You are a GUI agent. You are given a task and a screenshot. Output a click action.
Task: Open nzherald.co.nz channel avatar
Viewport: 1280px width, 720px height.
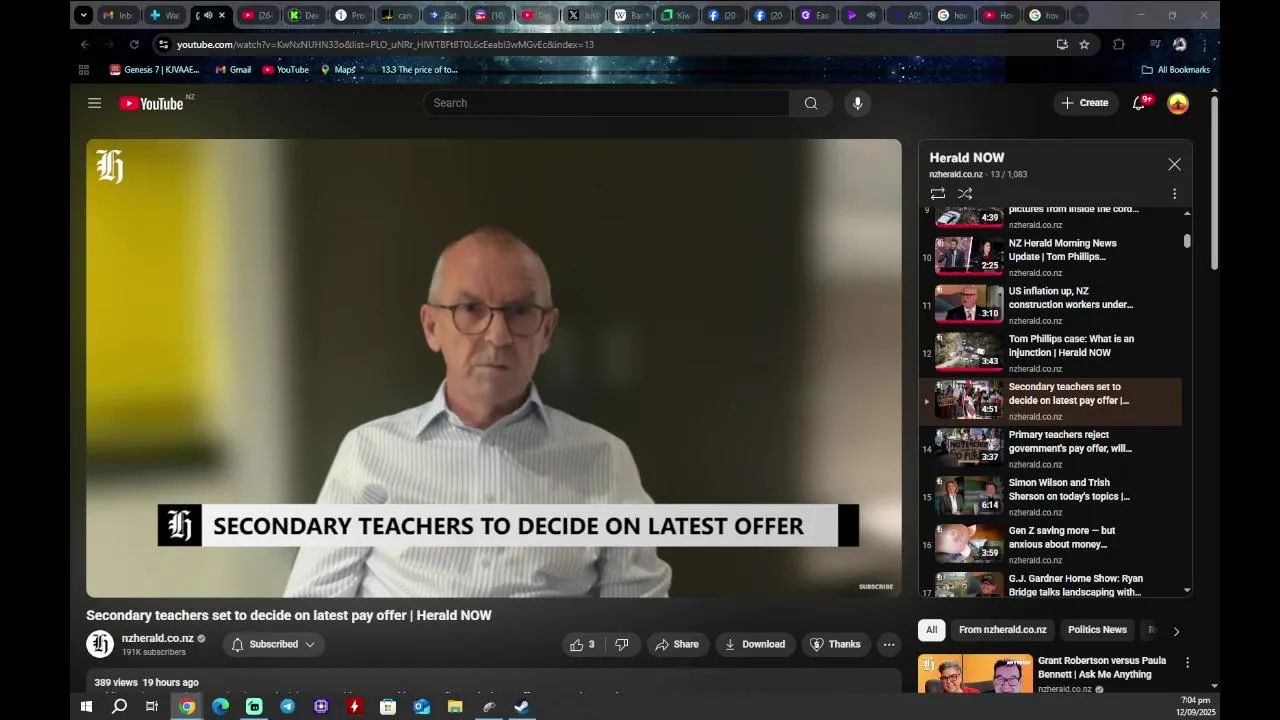[100, 644]
